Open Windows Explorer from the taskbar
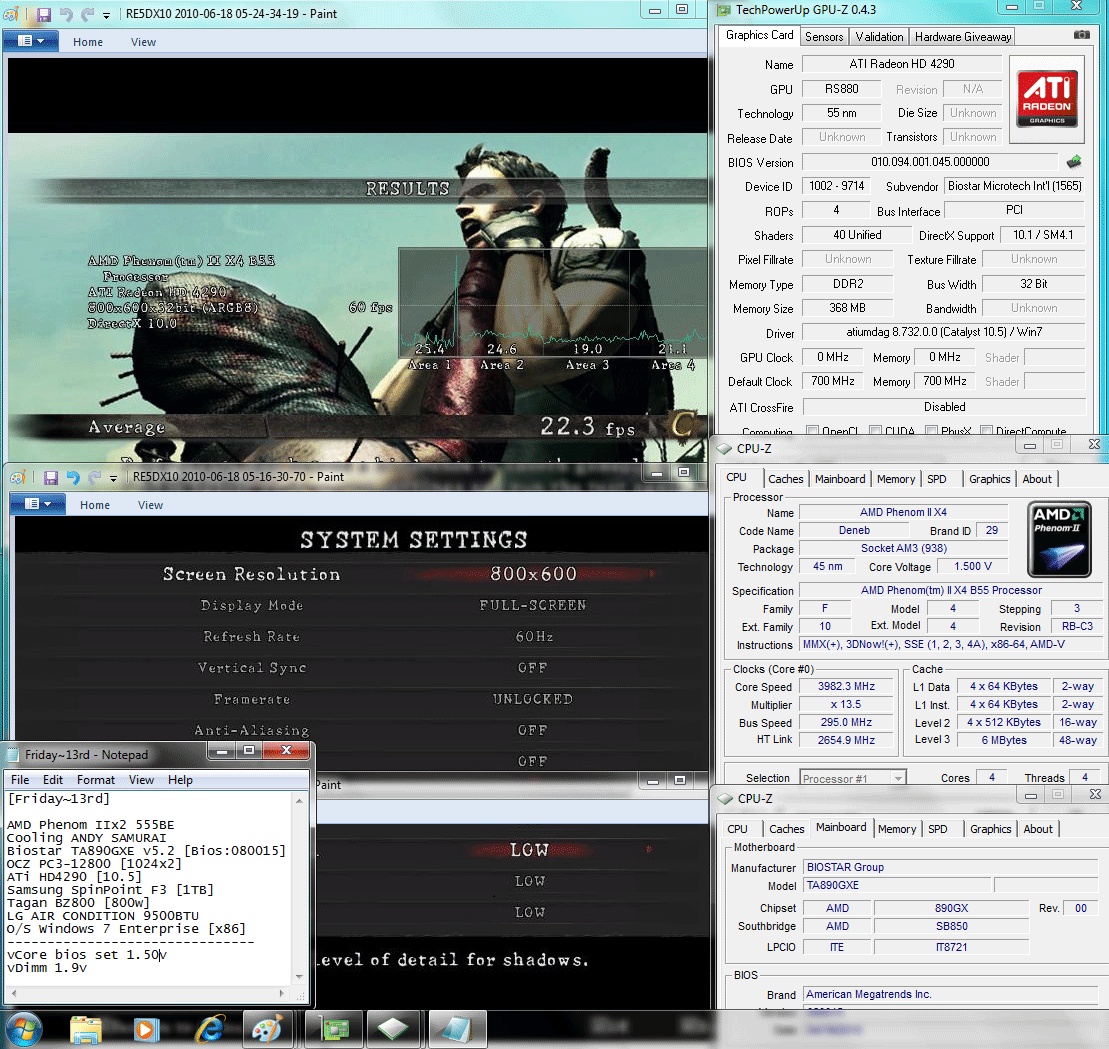The image size is (1109, 1049). point(86,1030)
